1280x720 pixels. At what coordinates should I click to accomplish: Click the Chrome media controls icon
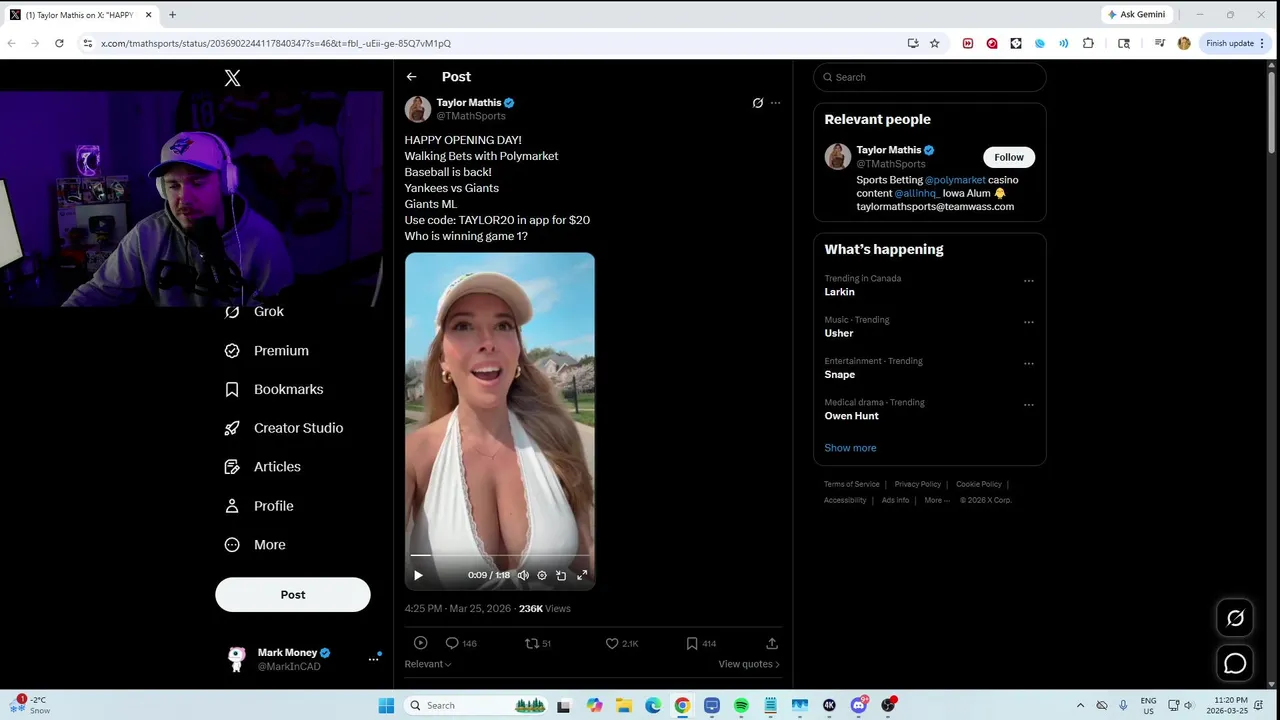tap(1159, 43)
